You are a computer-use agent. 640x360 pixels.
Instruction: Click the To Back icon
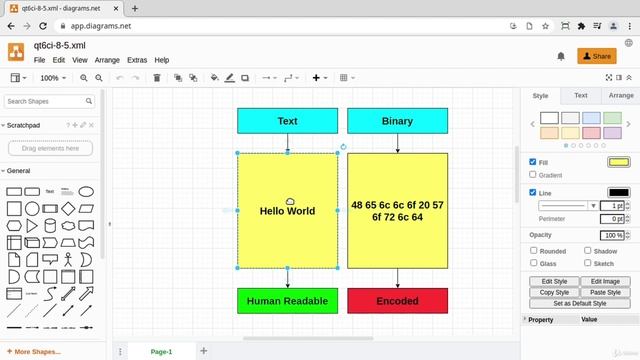[193, 78]
